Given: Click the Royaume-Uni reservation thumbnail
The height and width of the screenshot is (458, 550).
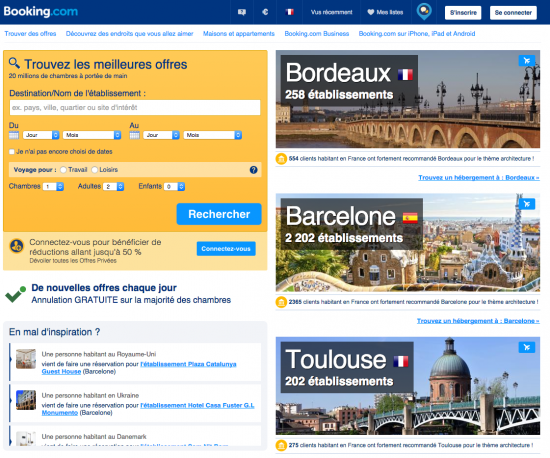Looking at the screenshot, I should tap(26, 359).
